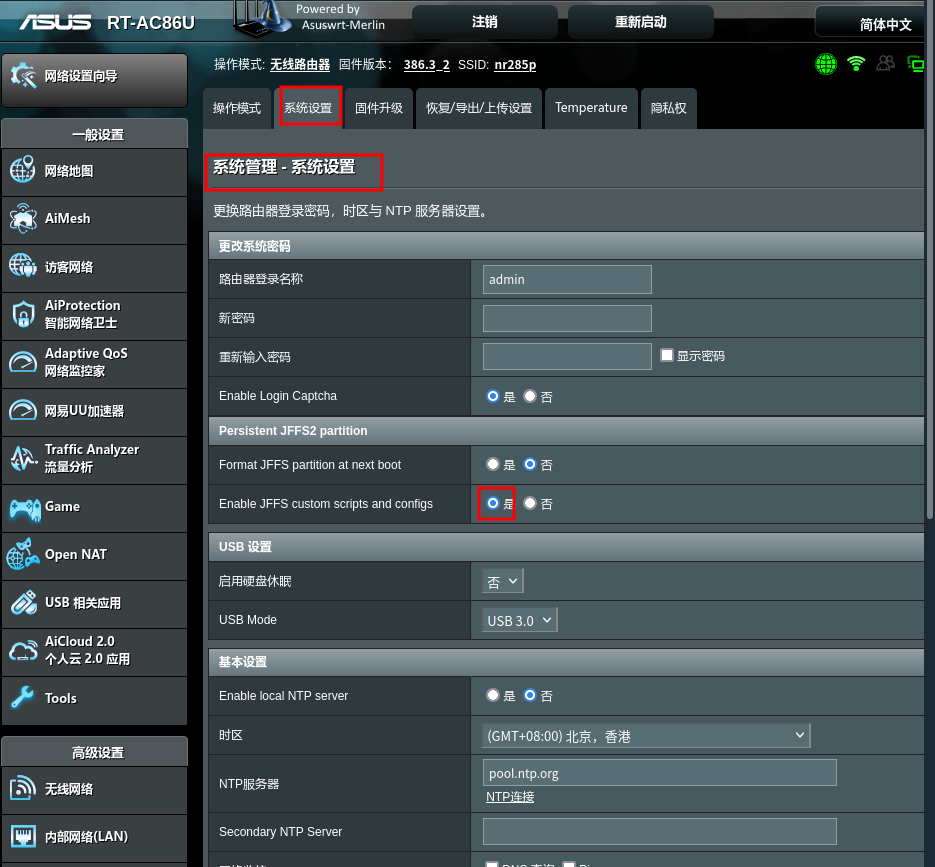The width and height of the screenshot is (935, 867).
Task: Select 否 for Enable Login Captcha
Action: (x=530, y=396)
